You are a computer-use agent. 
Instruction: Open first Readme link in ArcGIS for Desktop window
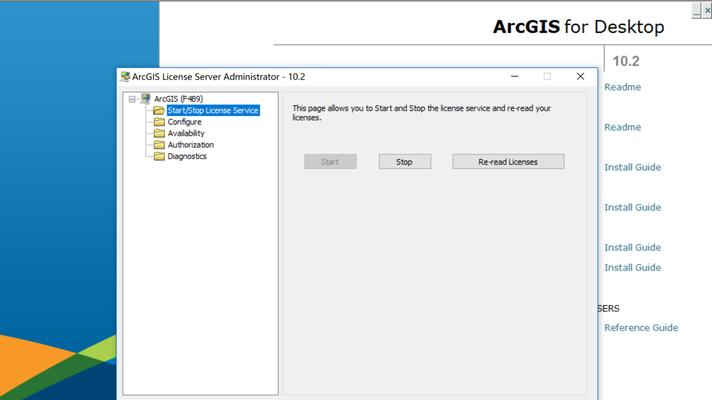click(x=622, y=87)
